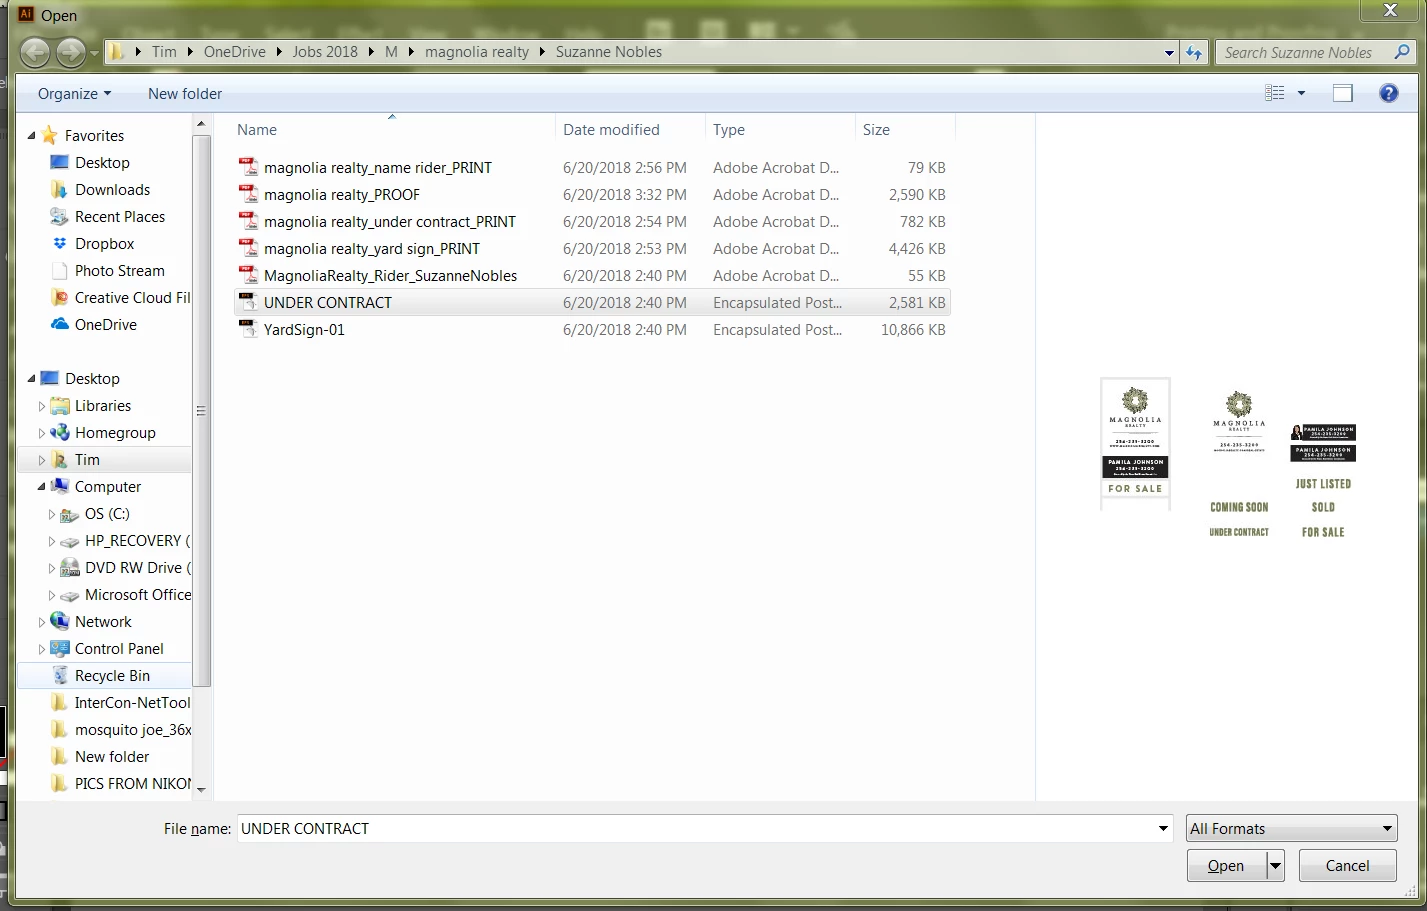Expand the Network tree node
The image size is (1427, 911).
41,622
